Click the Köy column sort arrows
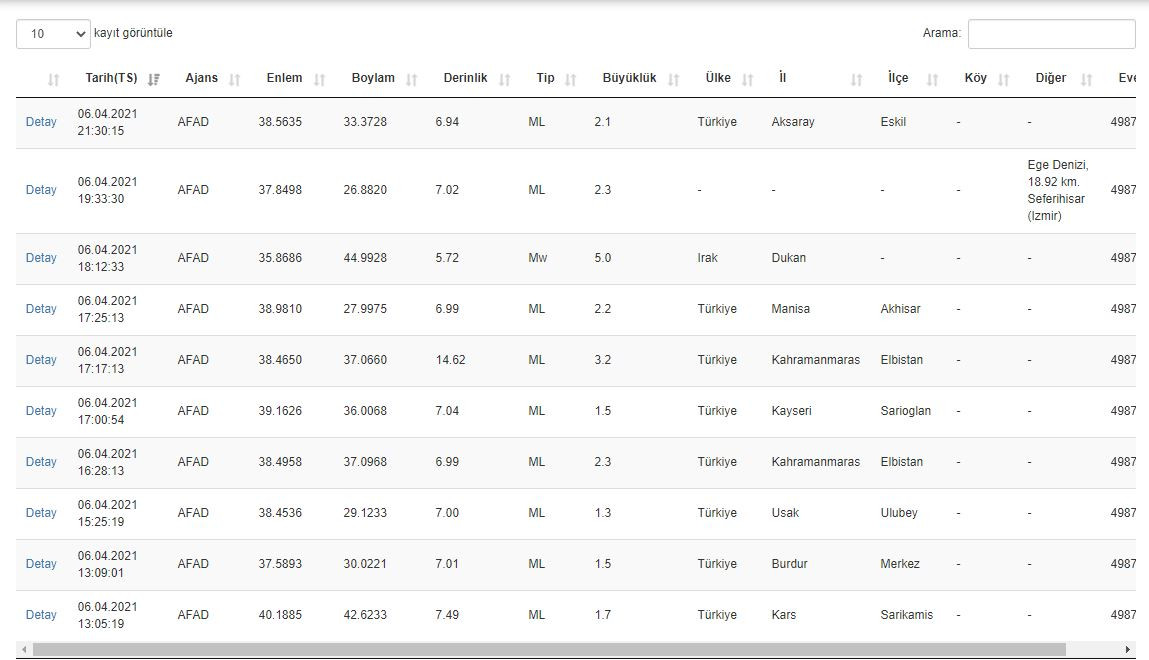Image resolution: width=1149 pixels, height=660 pixels. pyautogui.click(x=1004, y=79)
